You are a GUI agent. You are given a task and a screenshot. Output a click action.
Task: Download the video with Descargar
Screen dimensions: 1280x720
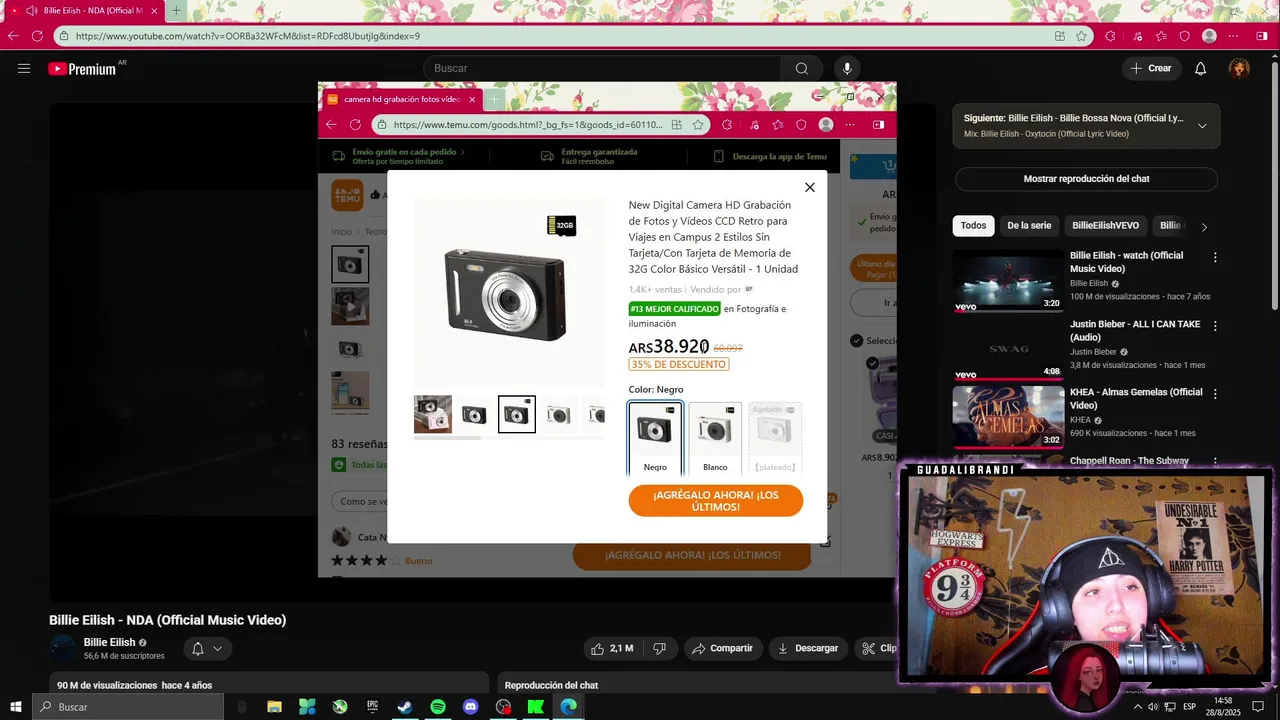click(x=808, y=648)
